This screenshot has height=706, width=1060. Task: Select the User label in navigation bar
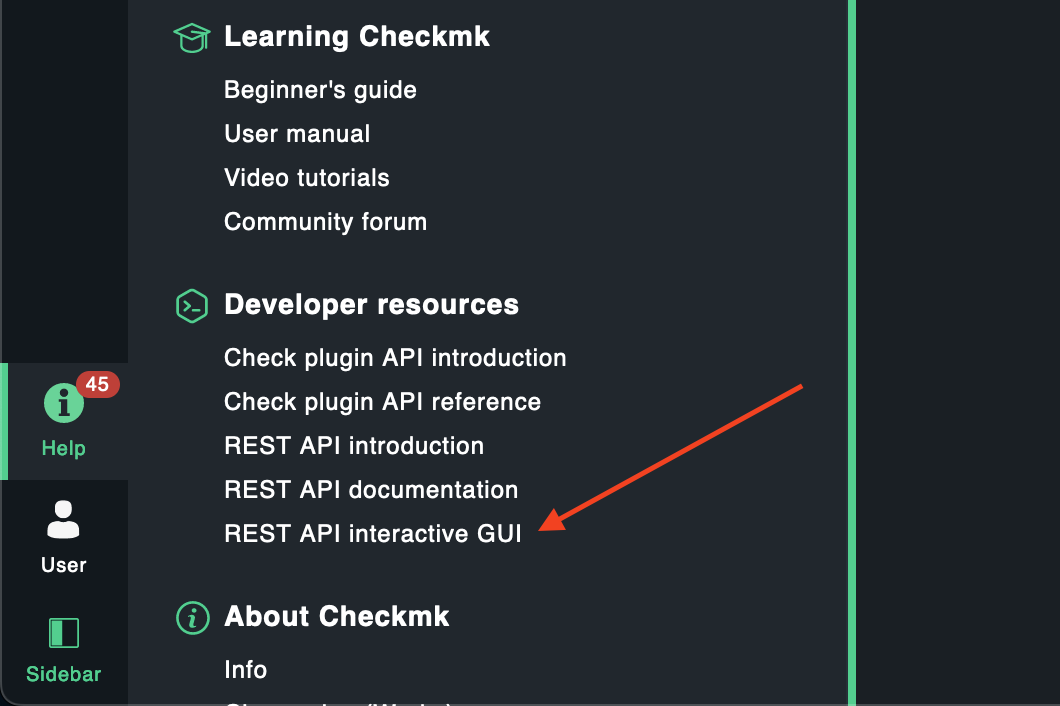[63, 565]
